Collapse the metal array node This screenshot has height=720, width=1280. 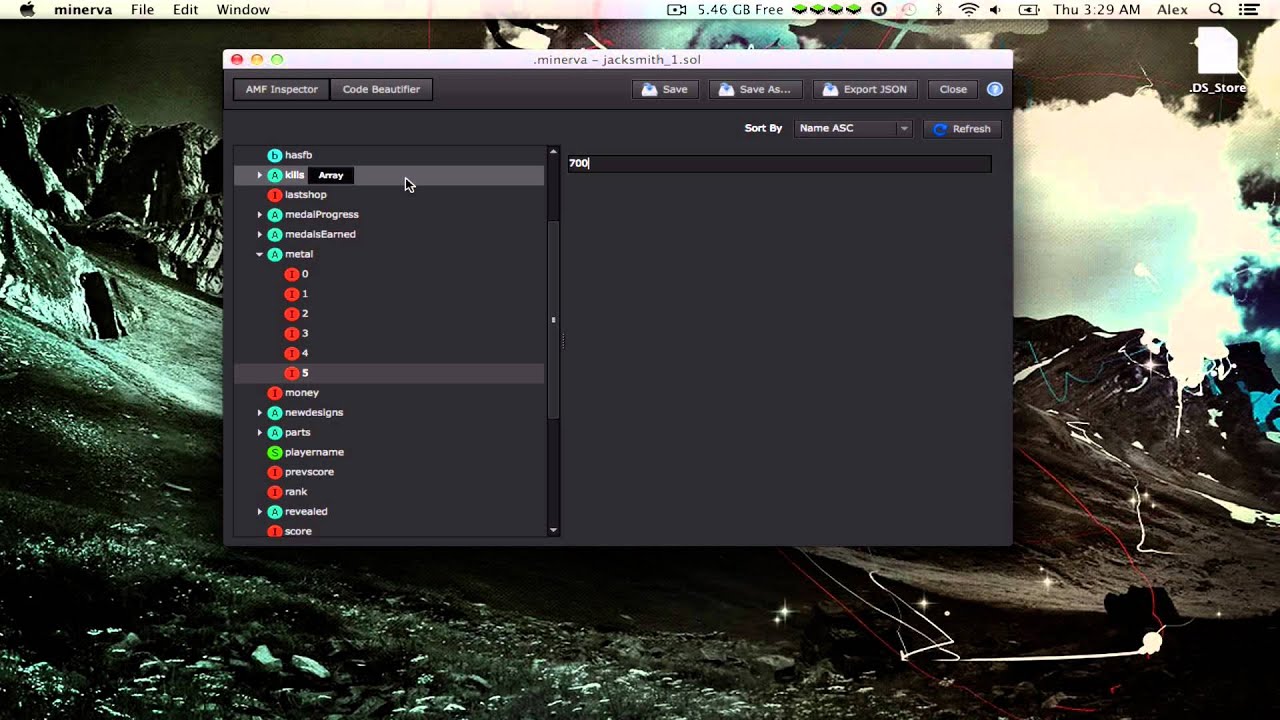coord(260,254)
